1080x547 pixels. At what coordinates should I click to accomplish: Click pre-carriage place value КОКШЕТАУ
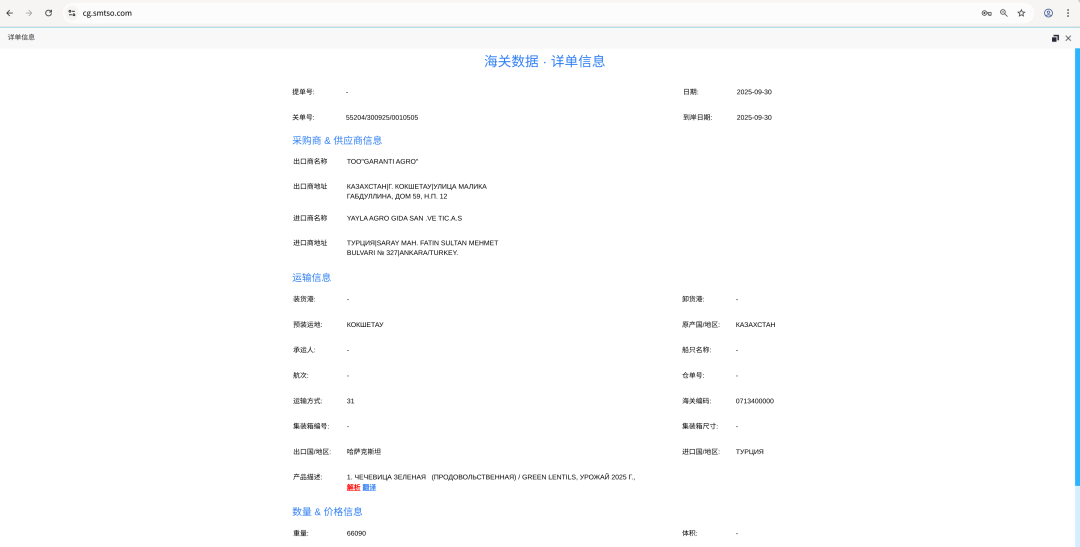click(x=365, y=324)
